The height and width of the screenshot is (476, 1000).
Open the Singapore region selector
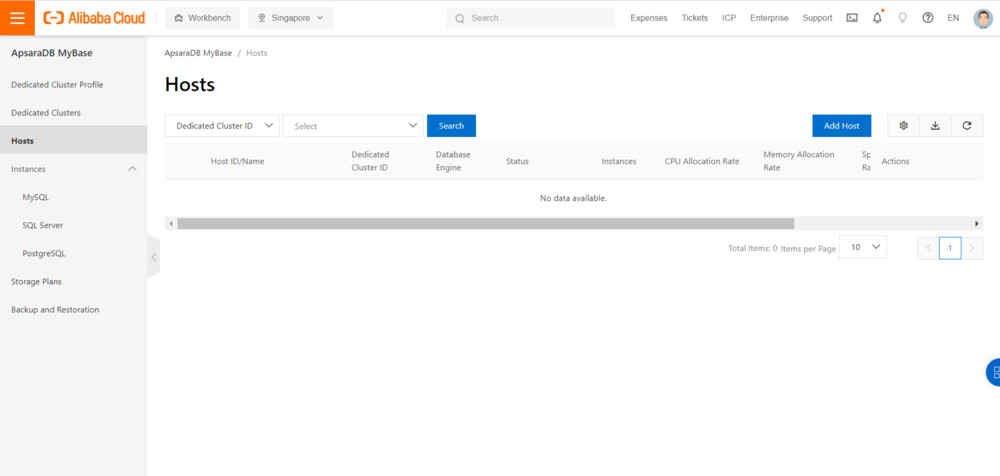tap(290, 18)
